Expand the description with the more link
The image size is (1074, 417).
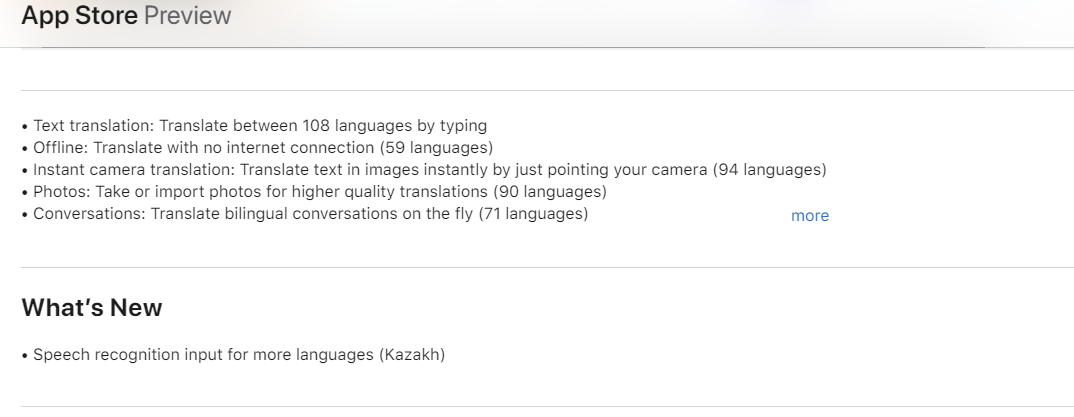tap(810, 216)
